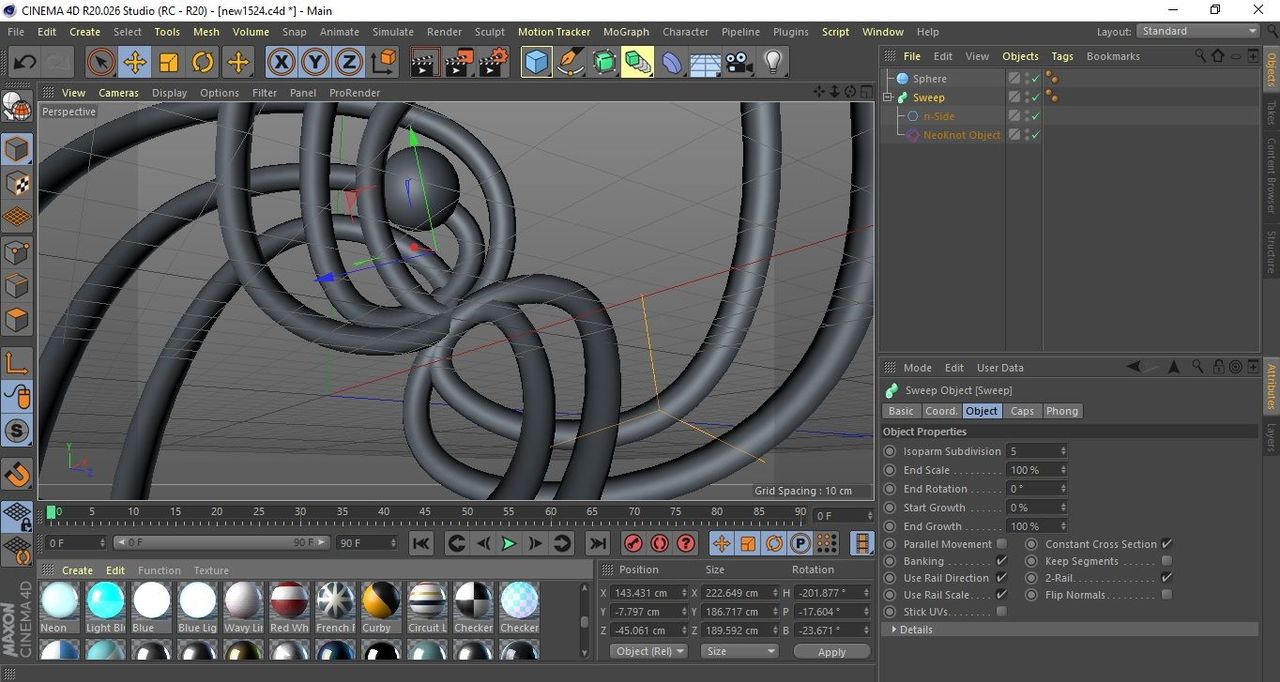Select the Sphere object in Object Manager
Image resolution: width=1280 pixels, height=682 pixels.
pyautogui.click(x=929, y=78)
